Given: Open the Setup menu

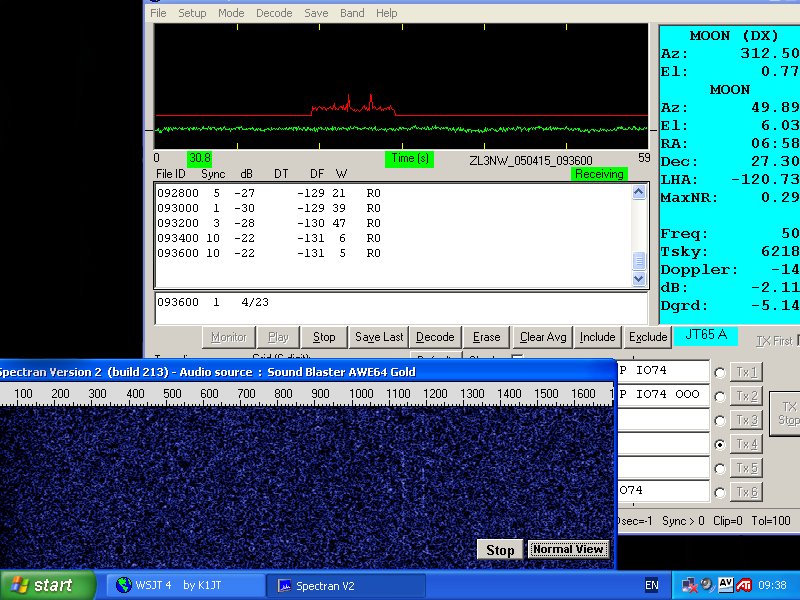Looking at the screenshot, I should pyautogui.click(x=192, y=13).
